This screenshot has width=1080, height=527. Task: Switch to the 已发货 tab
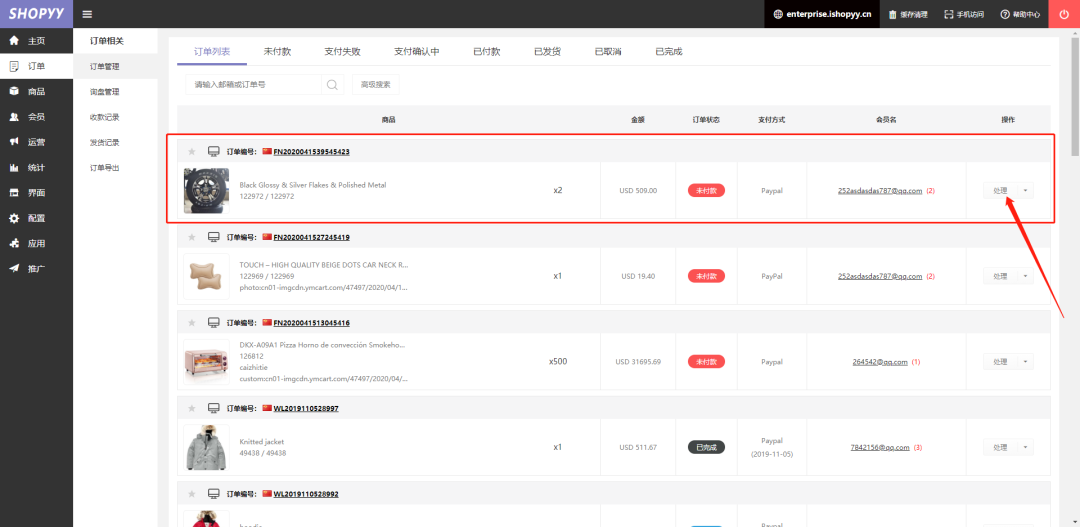tap(548, 52)
